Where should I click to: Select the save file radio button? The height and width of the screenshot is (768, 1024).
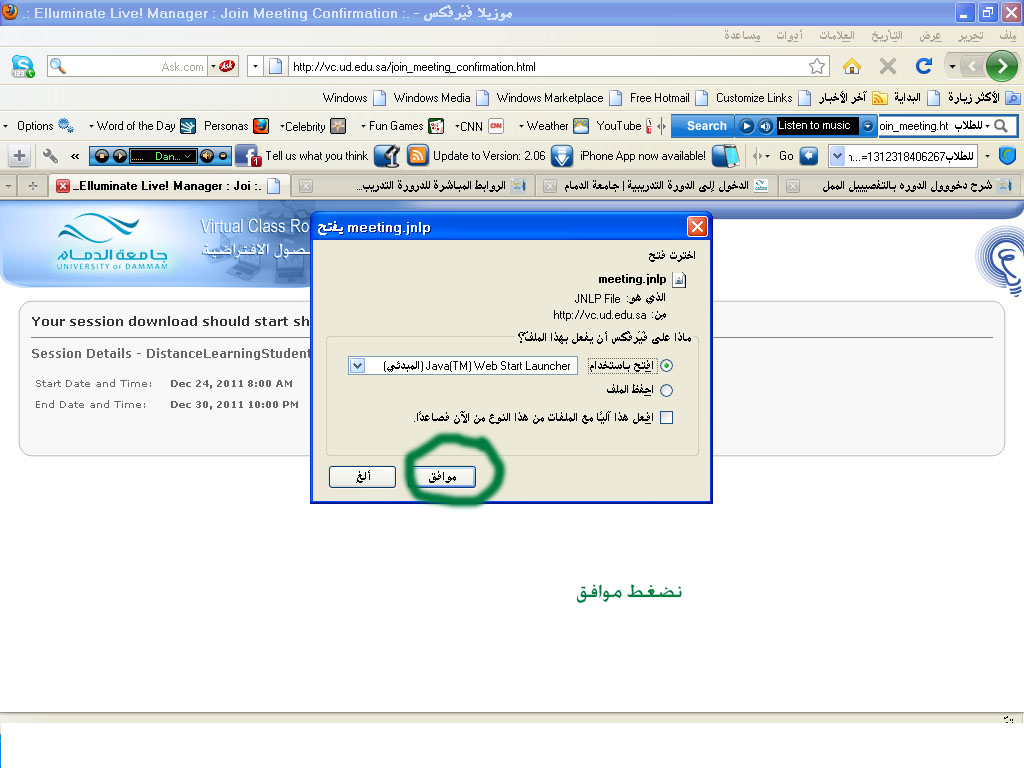click(667, 390)
